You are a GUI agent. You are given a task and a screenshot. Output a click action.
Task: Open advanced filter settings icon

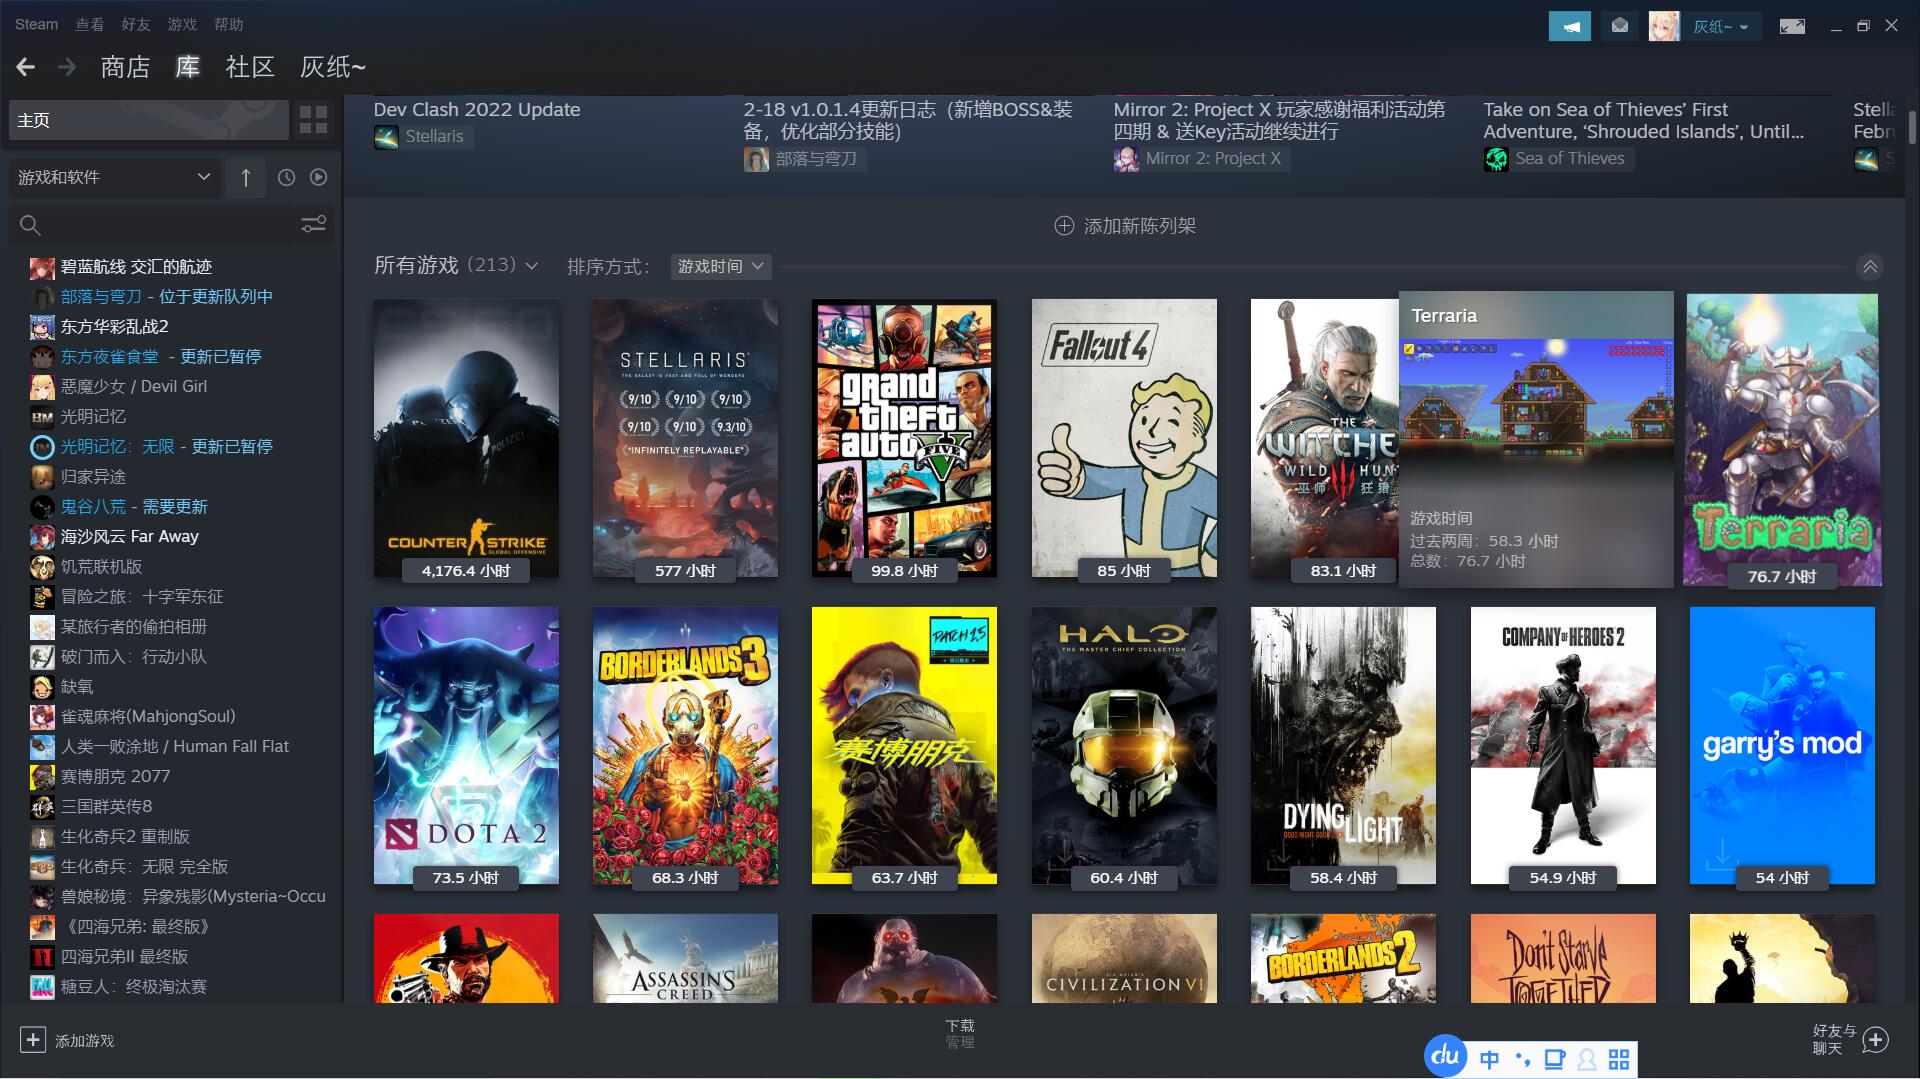tap(313, 224)
